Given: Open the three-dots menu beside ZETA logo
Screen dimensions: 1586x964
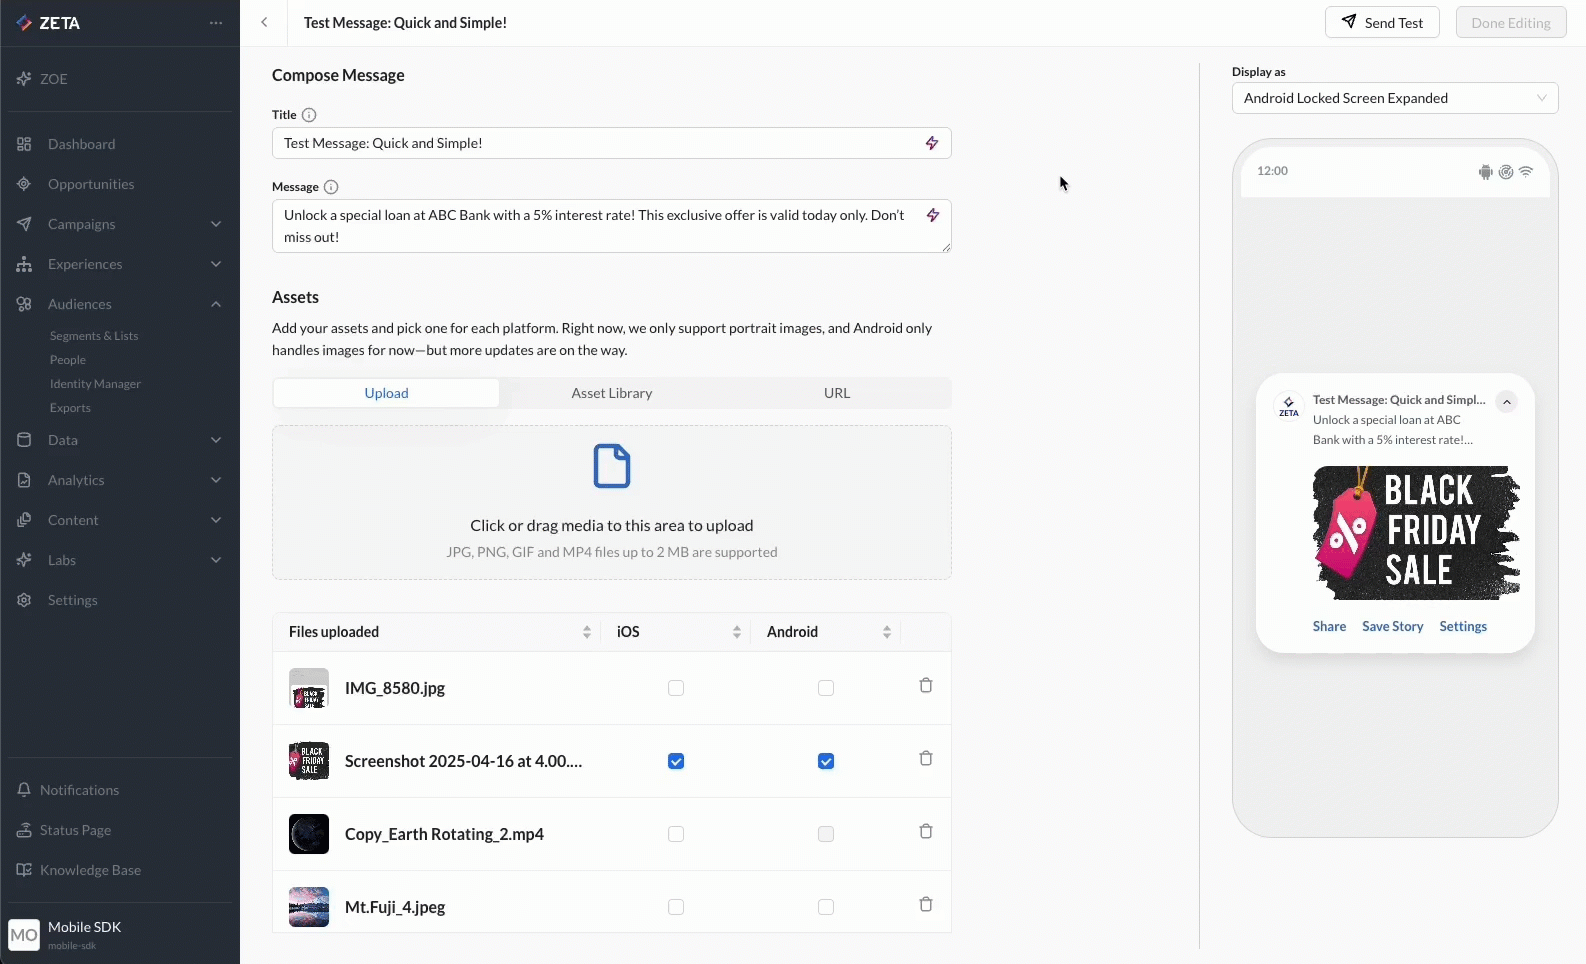Looking at the screenshot, I should [216, 23].
